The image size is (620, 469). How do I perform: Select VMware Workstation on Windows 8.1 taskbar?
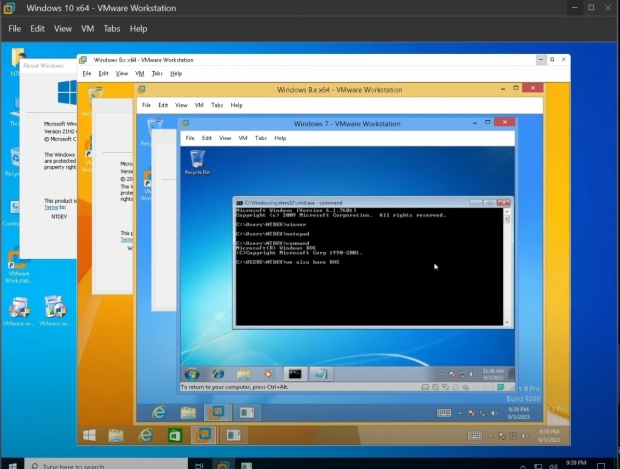(203, 435)
